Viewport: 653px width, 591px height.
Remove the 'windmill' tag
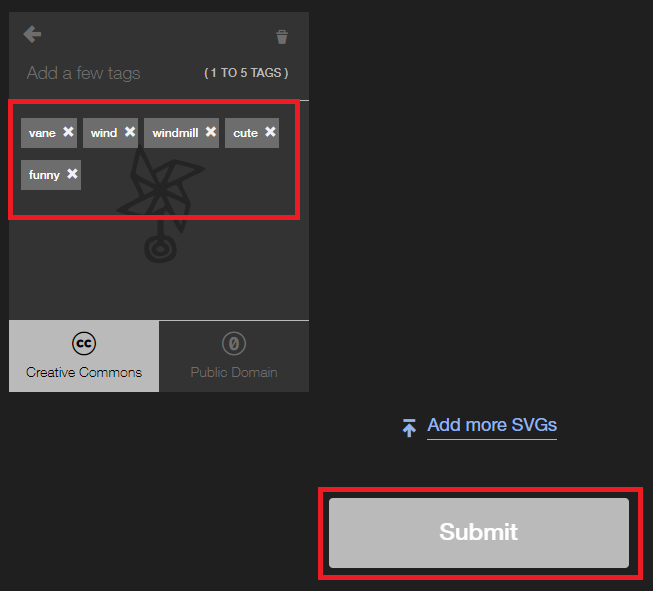211,132
